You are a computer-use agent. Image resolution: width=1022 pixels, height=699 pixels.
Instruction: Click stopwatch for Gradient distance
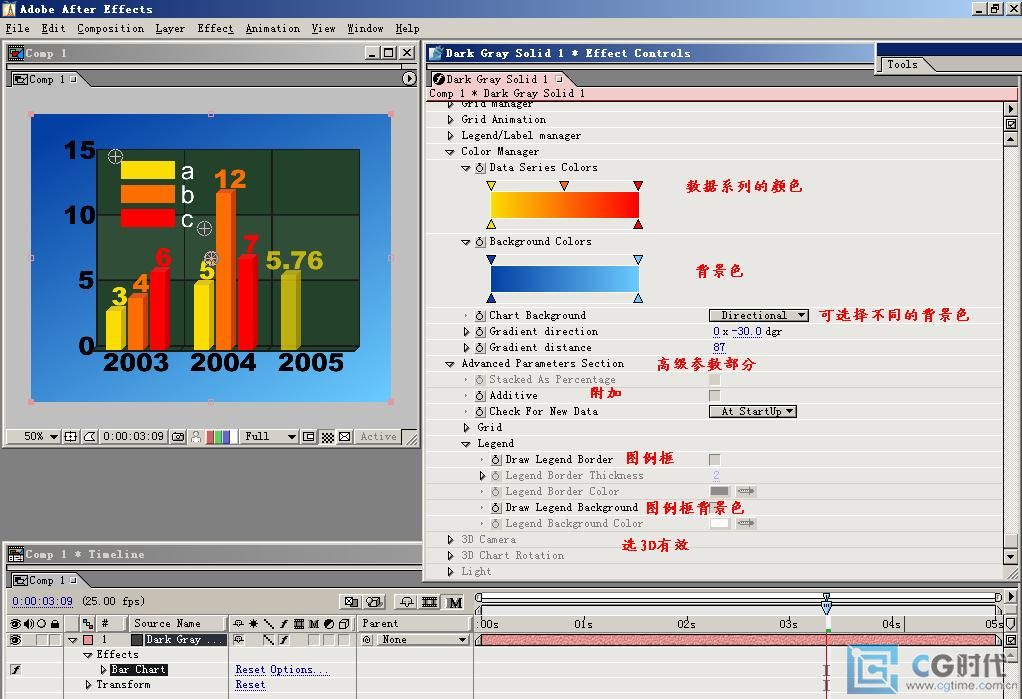[480, 348]
